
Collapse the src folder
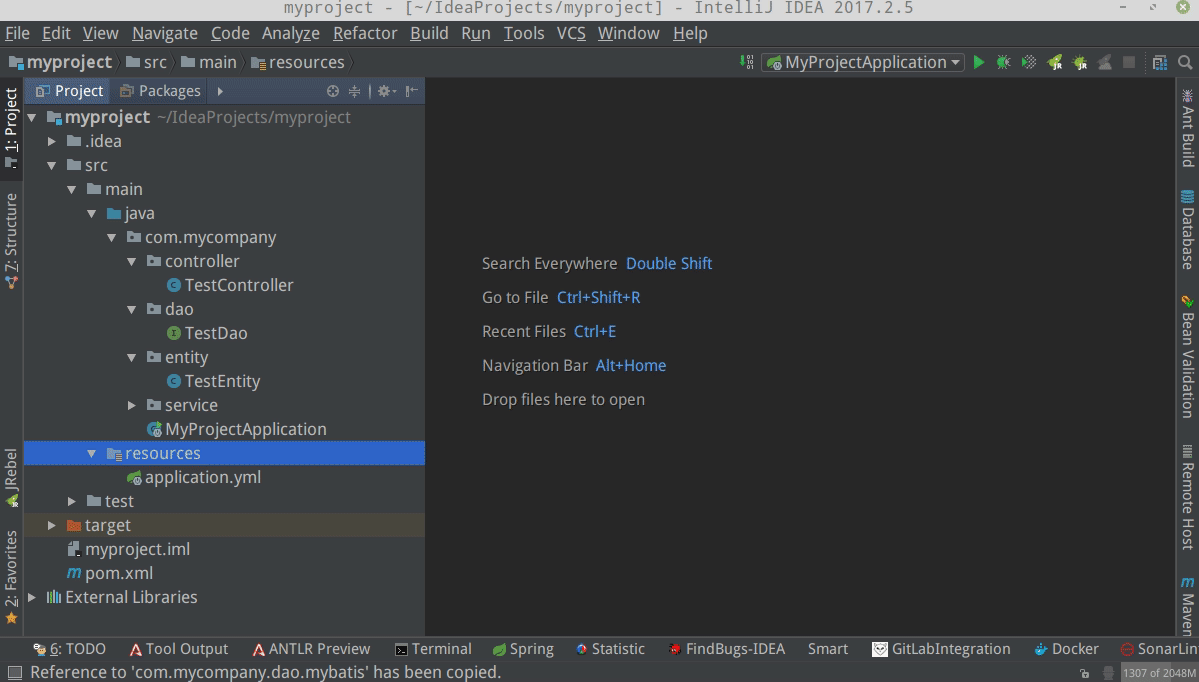pos(52,165)
